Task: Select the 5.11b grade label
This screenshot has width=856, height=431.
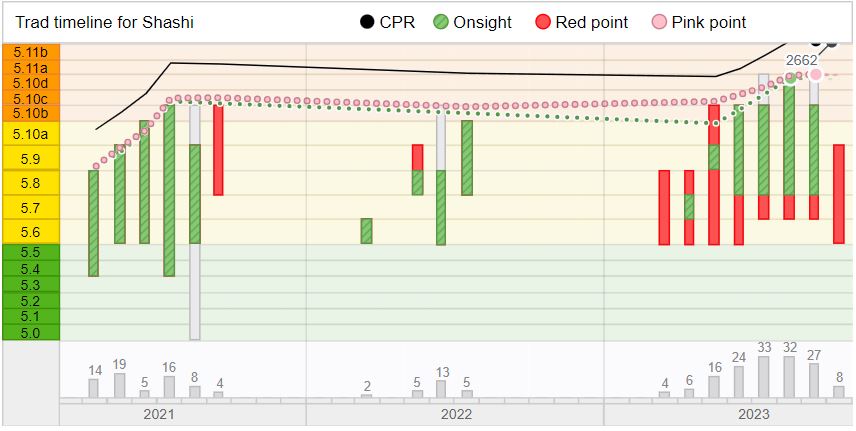Action: pyautogui.click(x=31, y=52)
